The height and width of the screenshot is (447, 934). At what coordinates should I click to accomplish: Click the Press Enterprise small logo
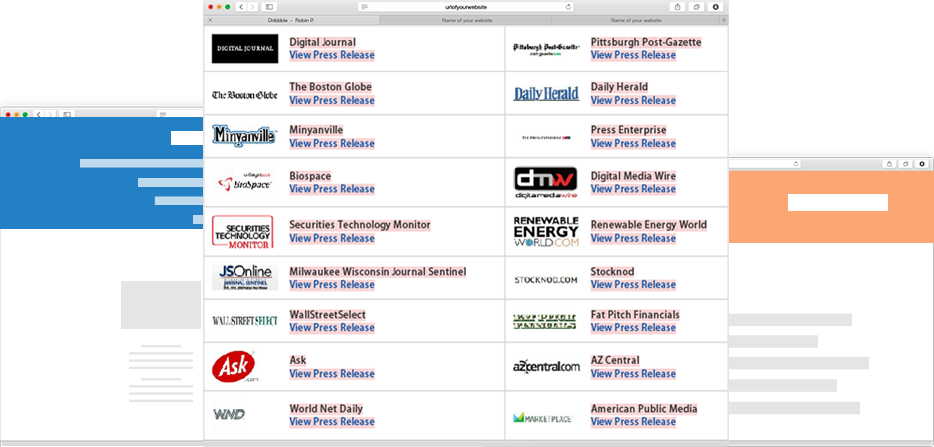click(546, 138)
